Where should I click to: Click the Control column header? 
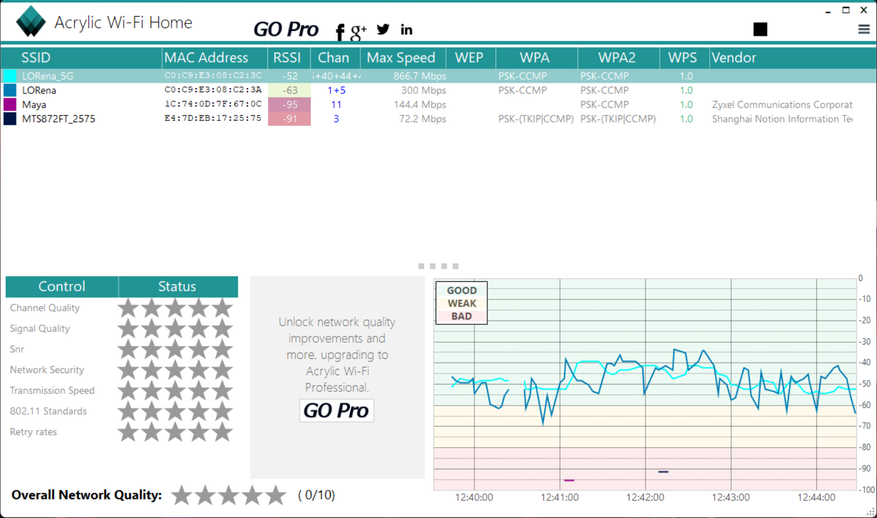(62, 286)
